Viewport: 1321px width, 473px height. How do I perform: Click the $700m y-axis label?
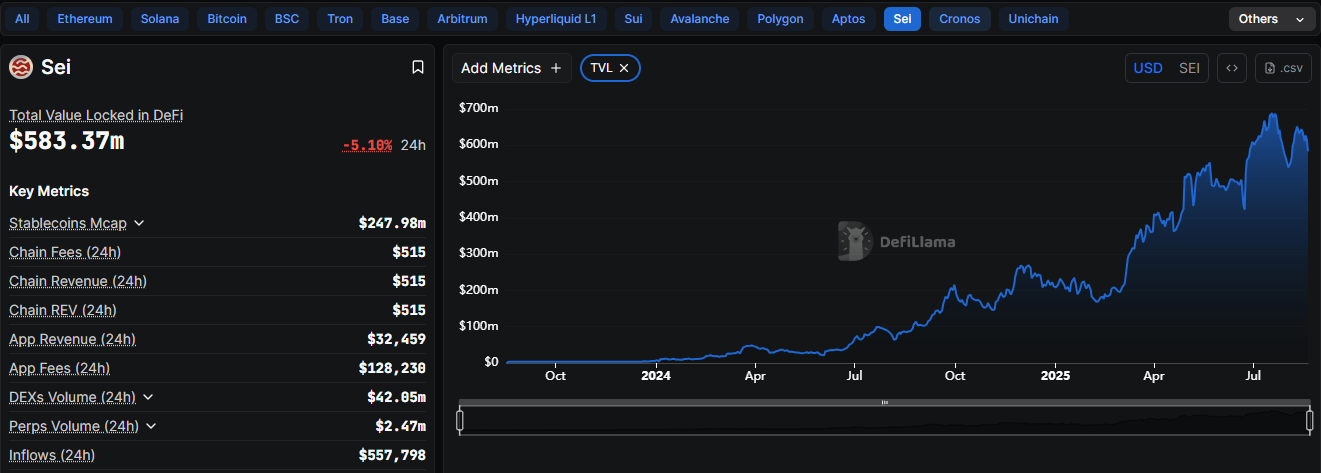479,107
